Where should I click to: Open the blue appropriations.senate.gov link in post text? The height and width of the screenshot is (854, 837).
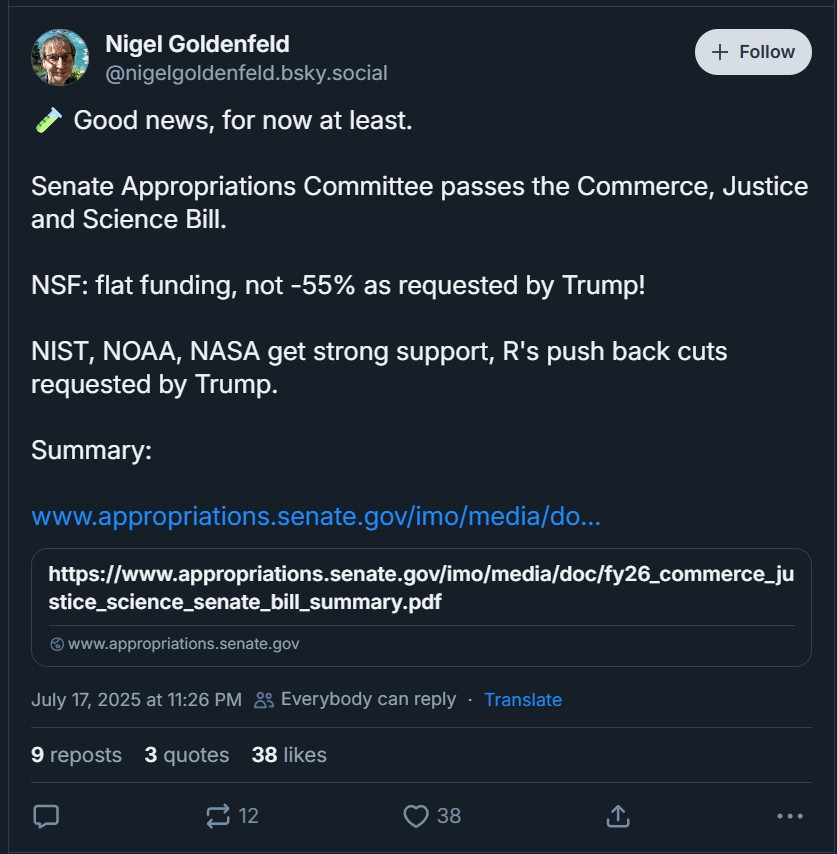click(316, 517)
